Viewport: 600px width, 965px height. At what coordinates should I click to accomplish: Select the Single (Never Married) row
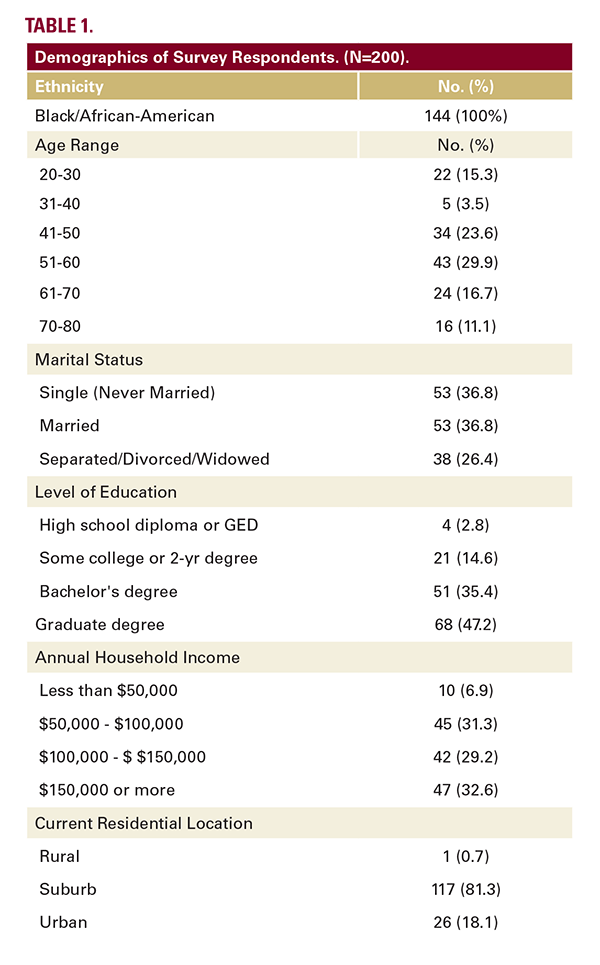[x=127, y=393]
